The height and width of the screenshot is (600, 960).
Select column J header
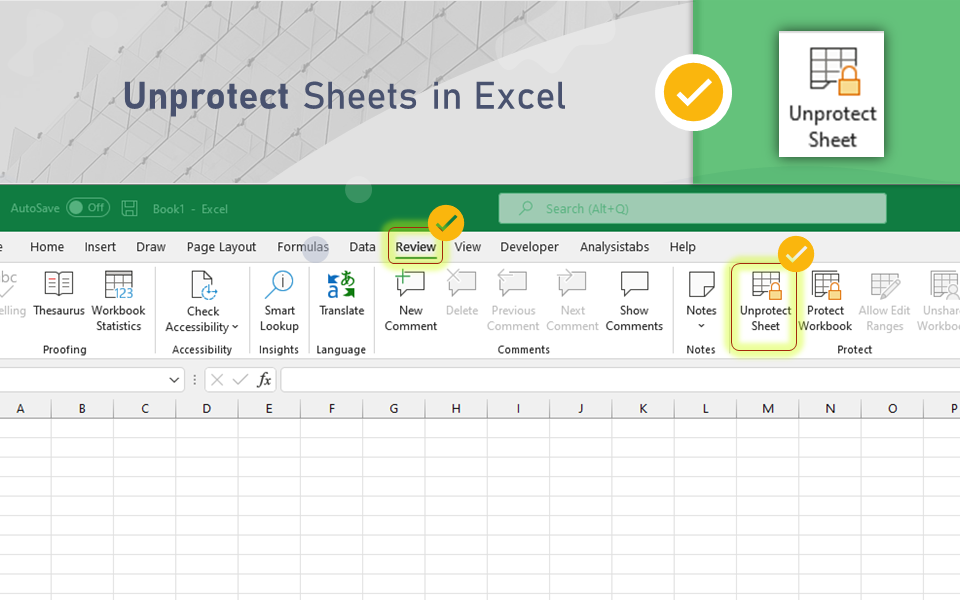coord(580,408)
